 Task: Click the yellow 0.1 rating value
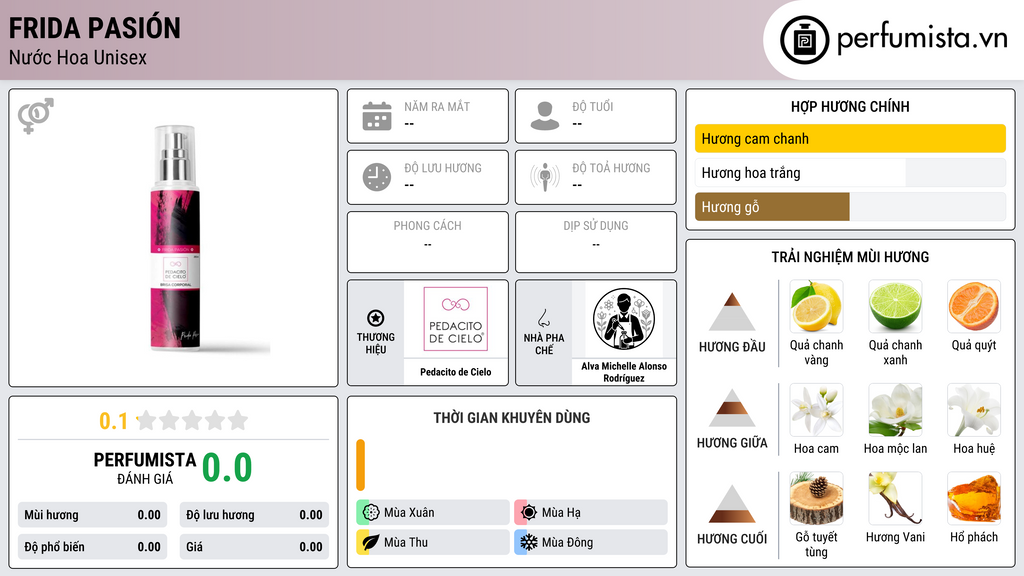coord(114,421)
